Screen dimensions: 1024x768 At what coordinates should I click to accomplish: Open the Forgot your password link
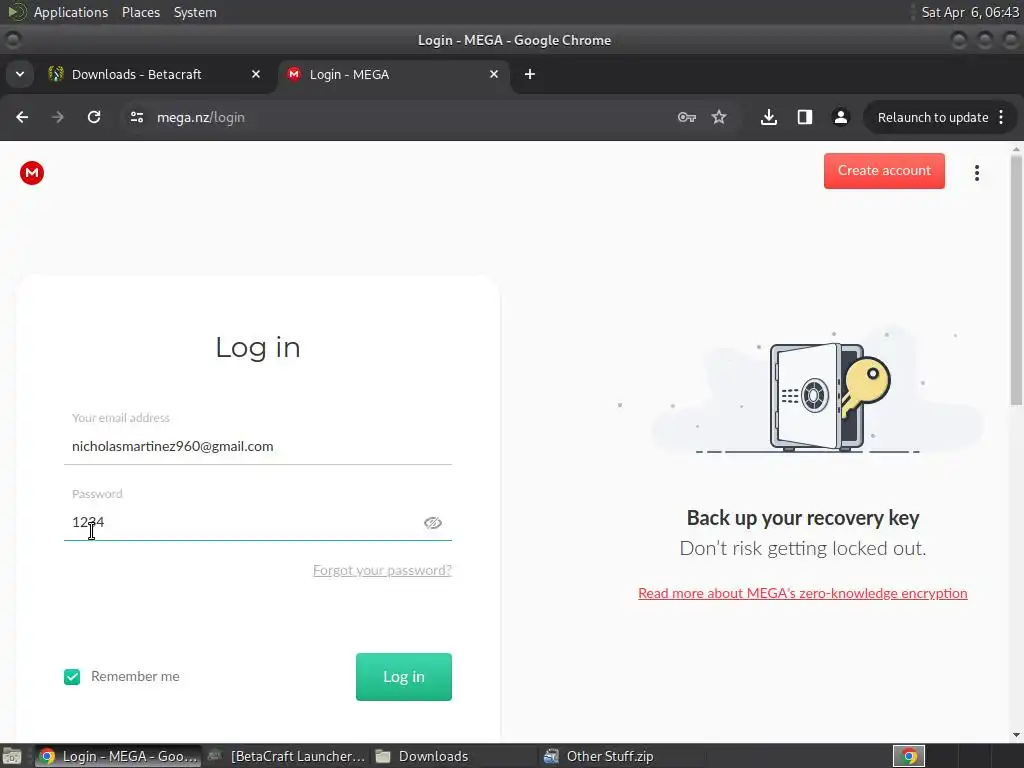[x=382, y=570]
